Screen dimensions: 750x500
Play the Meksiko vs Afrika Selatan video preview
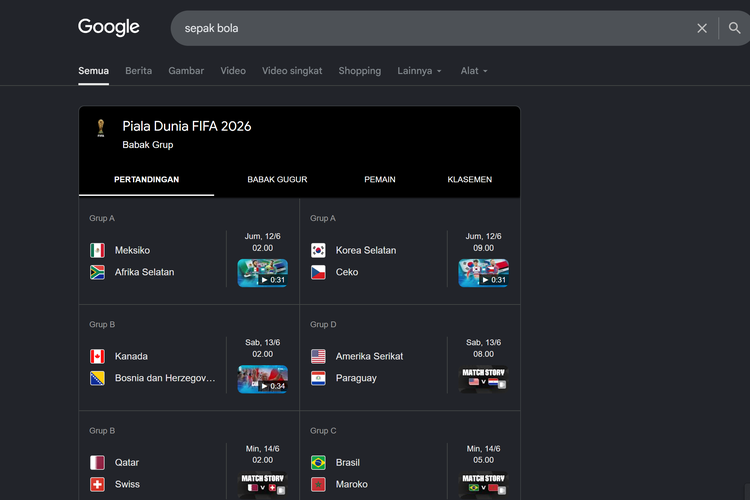click(x=263, y=273)
